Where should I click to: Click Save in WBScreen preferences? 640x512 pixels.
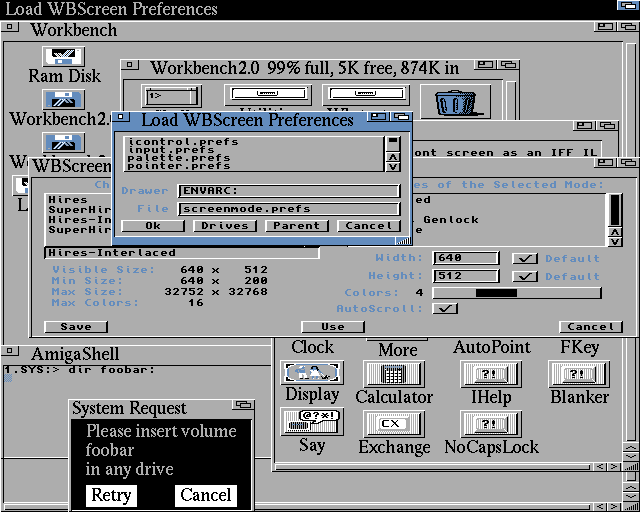76,327
